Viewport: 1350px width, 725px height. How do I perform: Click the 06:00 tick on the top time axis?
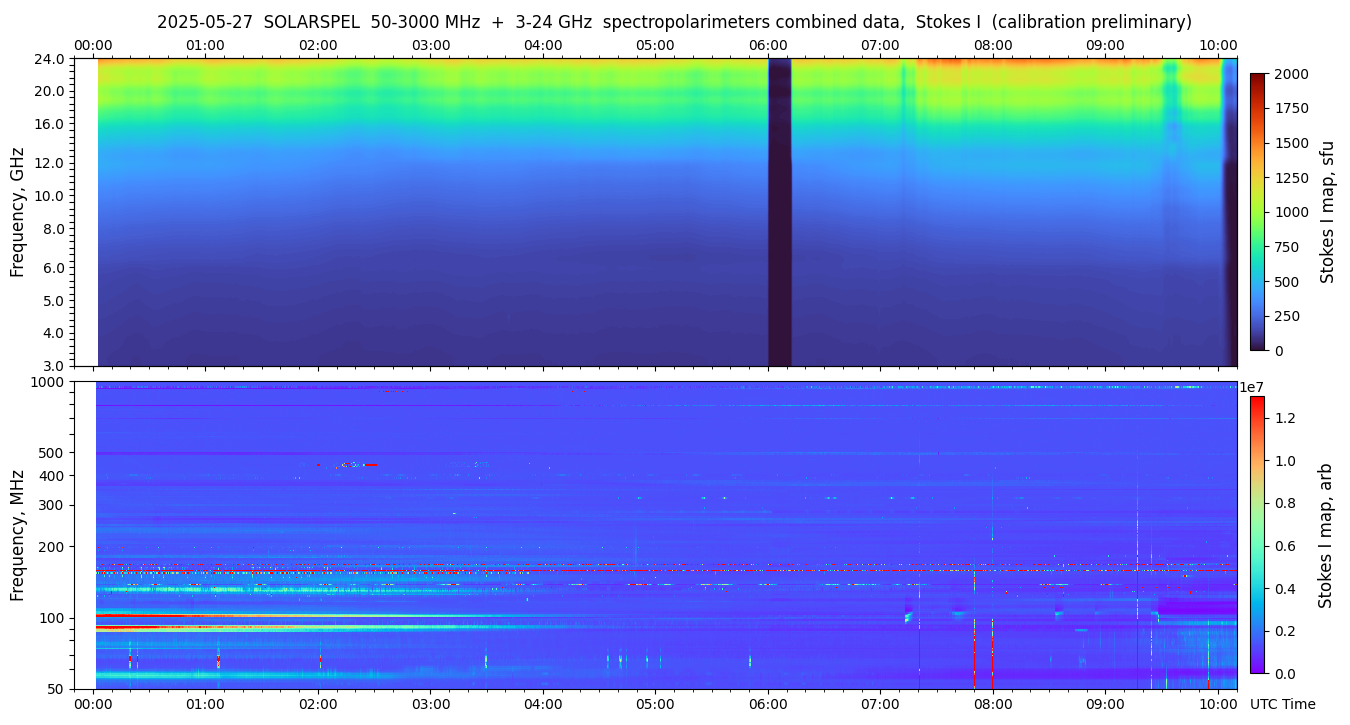pyautogui.click(x=768, y=45)
